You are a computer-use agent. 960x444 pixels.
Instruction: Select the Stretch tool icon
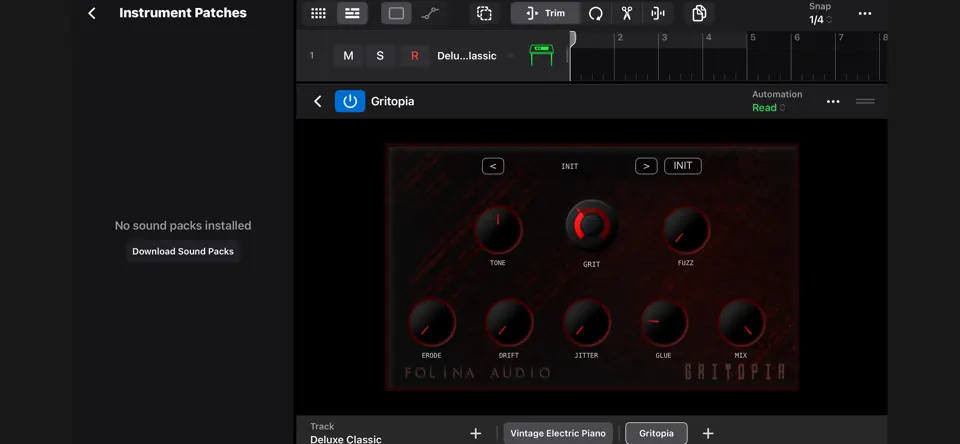(x=658, y=13)
